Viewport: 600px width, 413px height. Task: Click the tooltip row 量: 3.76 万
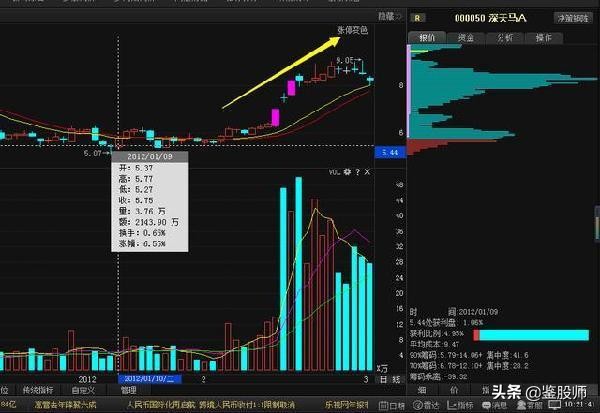[x=142, y=211]
